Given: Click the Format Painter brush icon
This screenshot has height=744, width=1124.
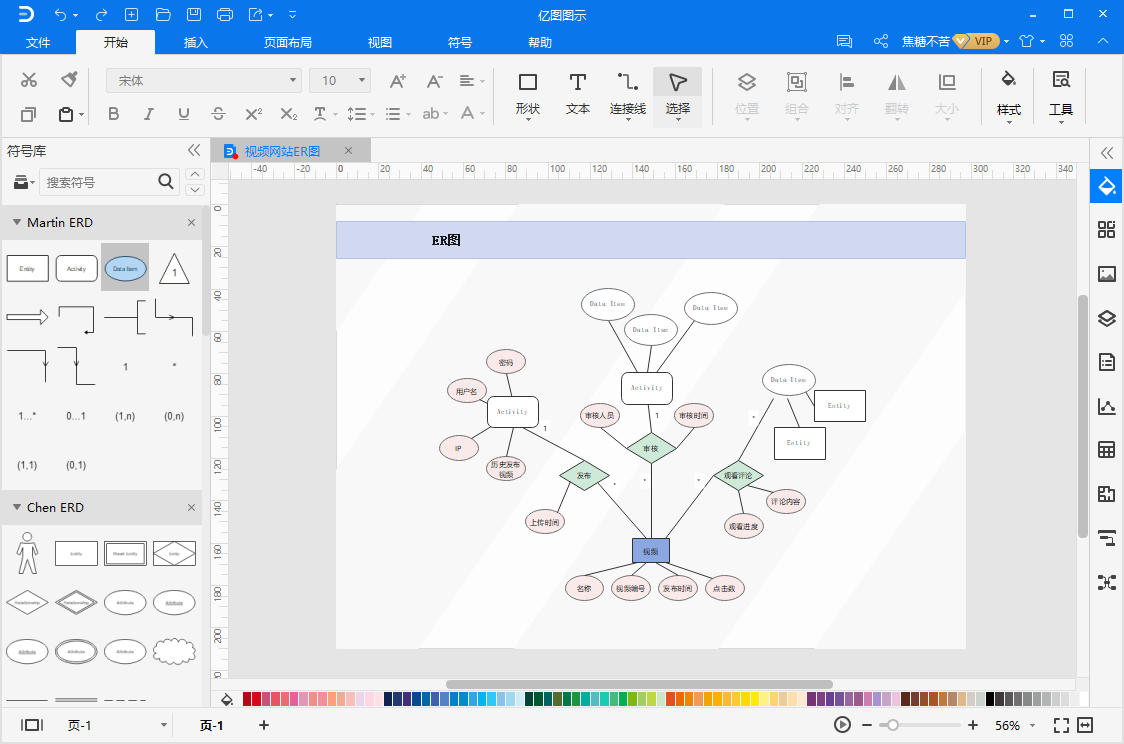Looking at the screenshot, I should (x=69, y=80).
